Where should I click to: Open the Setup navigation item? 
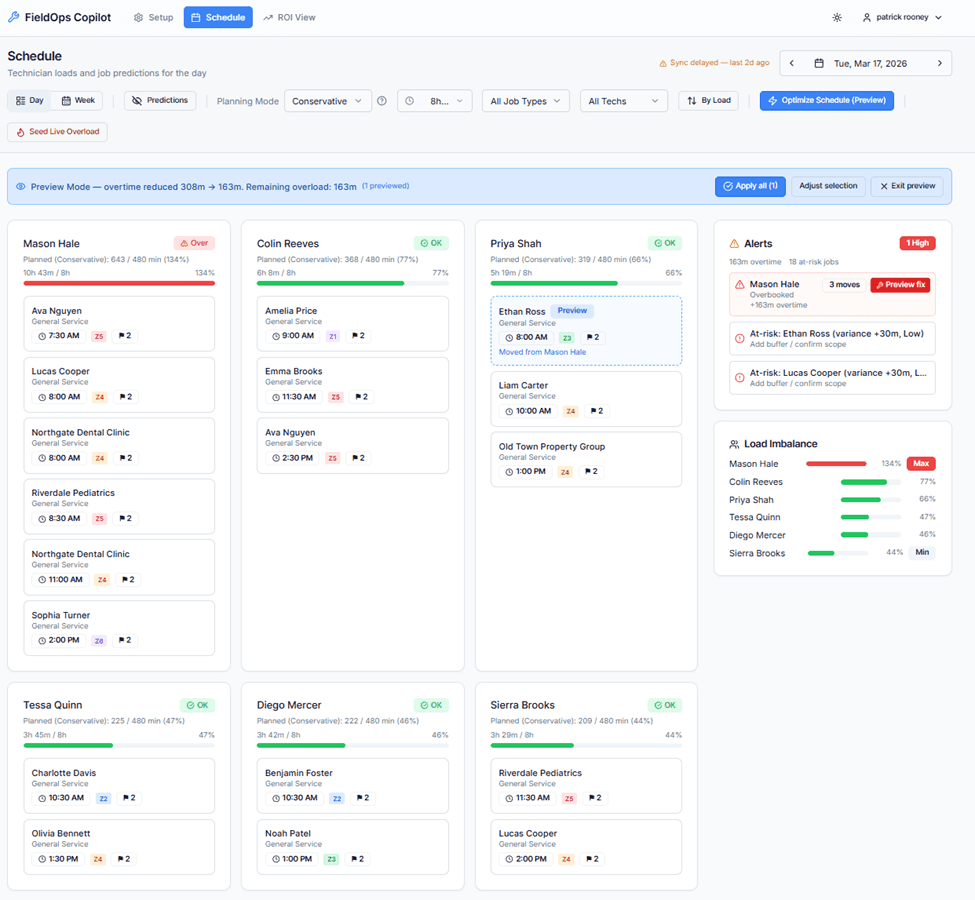(153, 17)
